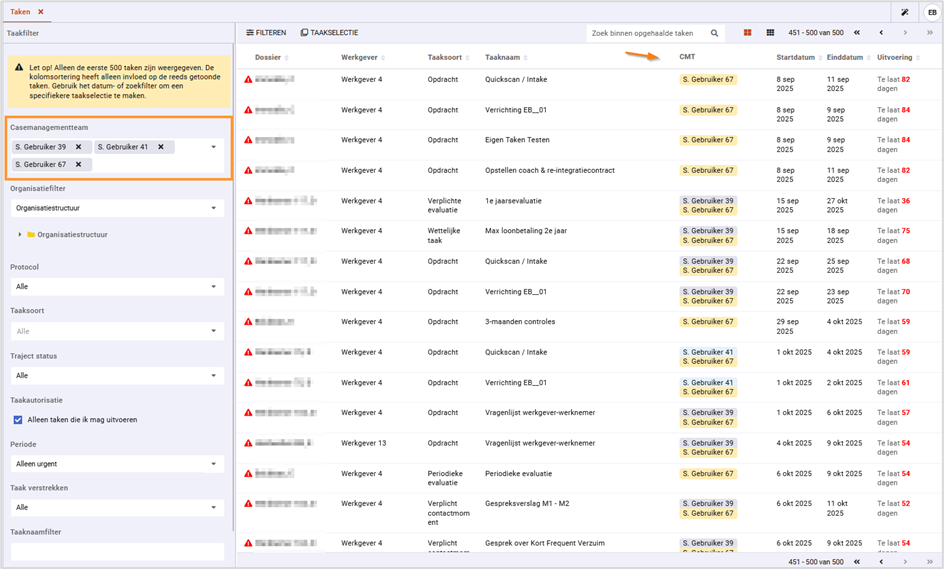Remove S. Gebruiker 41 from team filter

pyautogui.click(x=161, y=147)
